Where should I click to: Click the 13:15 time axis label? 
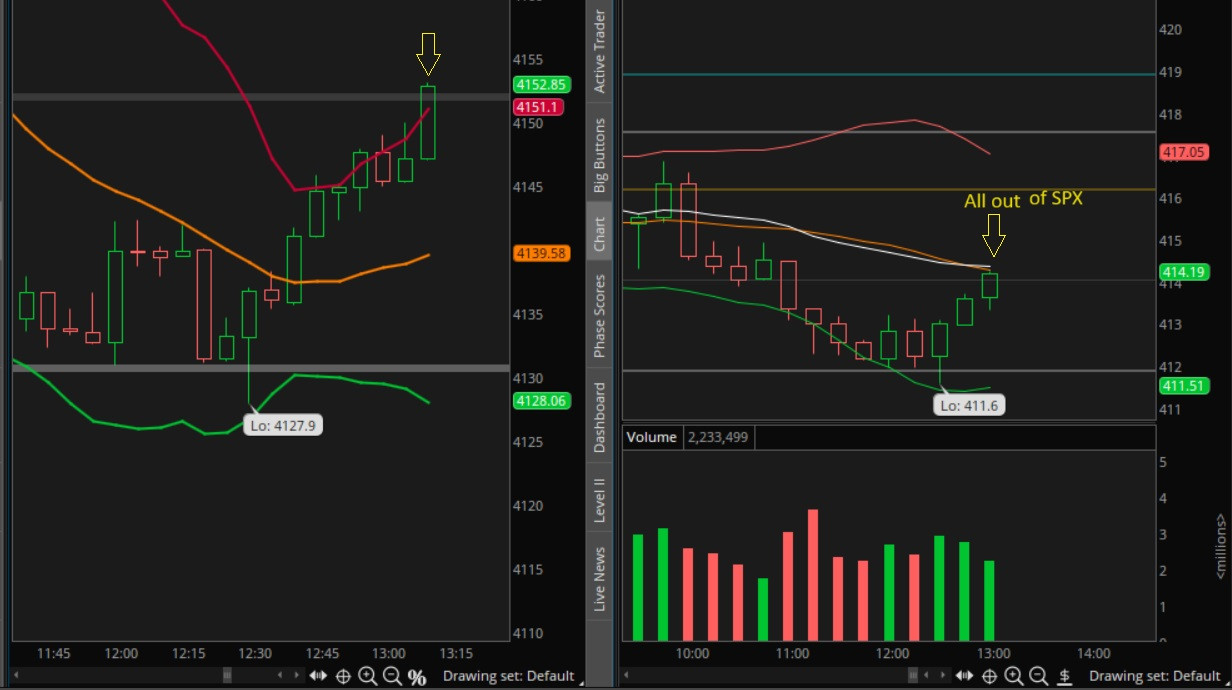click(x=455, y=653)
